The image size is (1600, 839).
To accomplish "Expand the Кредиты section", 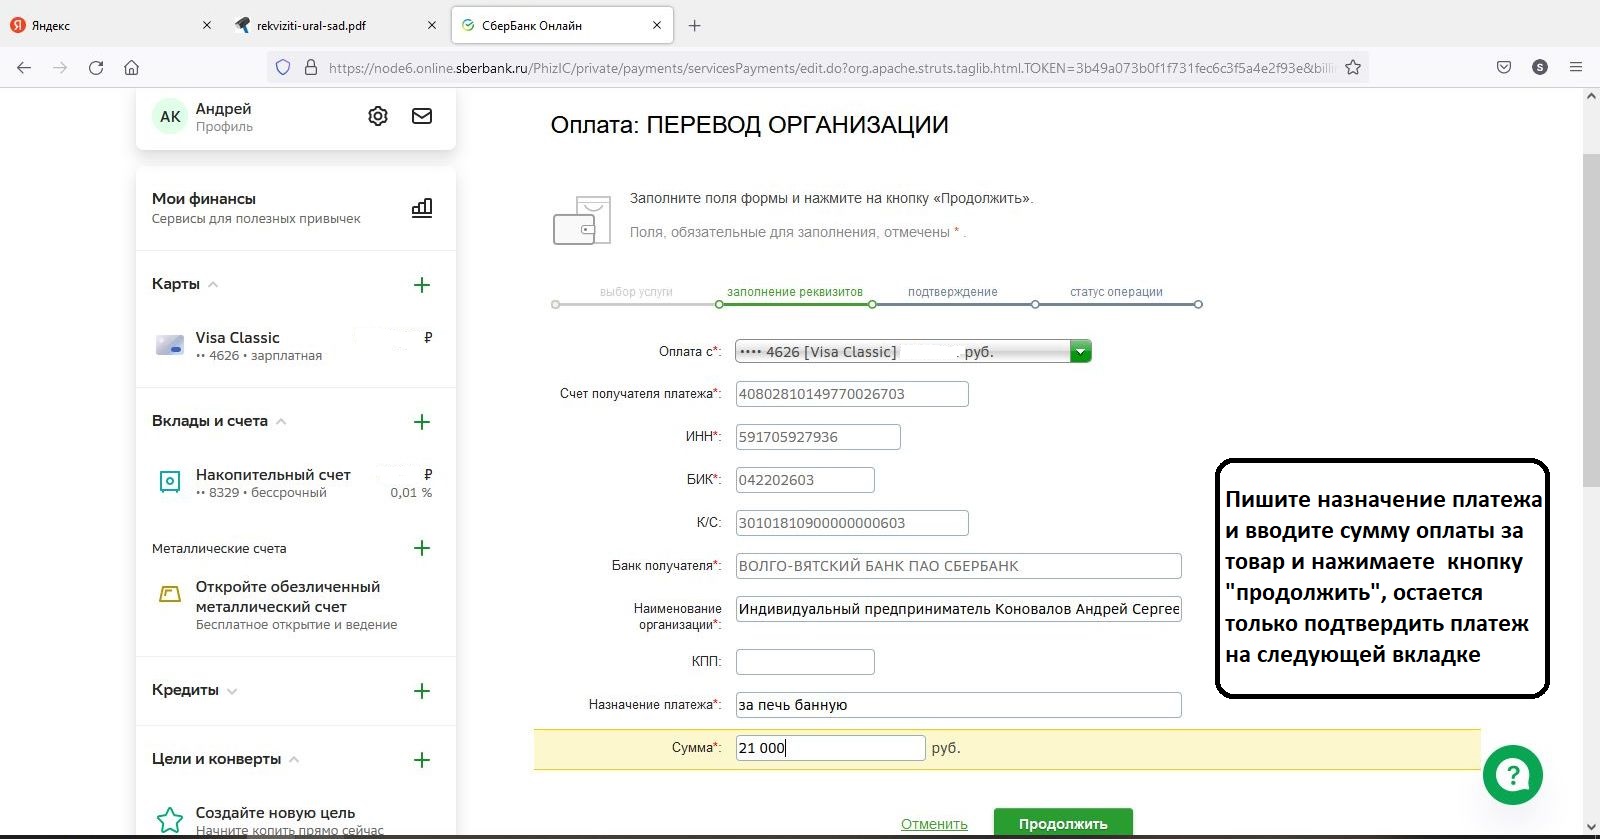I will click(232, 691).
